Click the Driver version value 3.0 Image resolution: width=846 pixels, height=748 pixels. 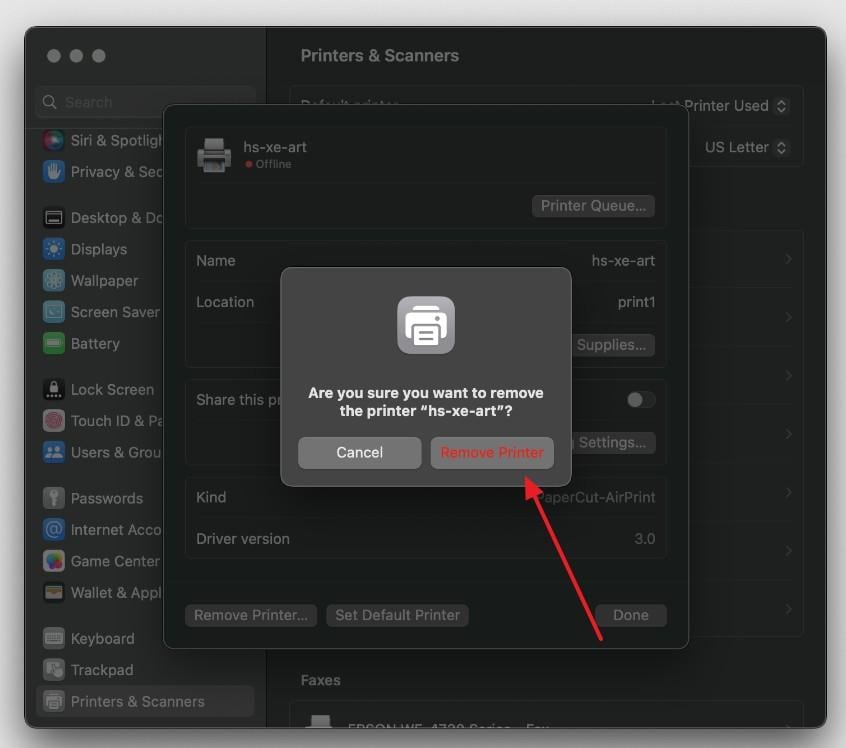click(645, 539)
